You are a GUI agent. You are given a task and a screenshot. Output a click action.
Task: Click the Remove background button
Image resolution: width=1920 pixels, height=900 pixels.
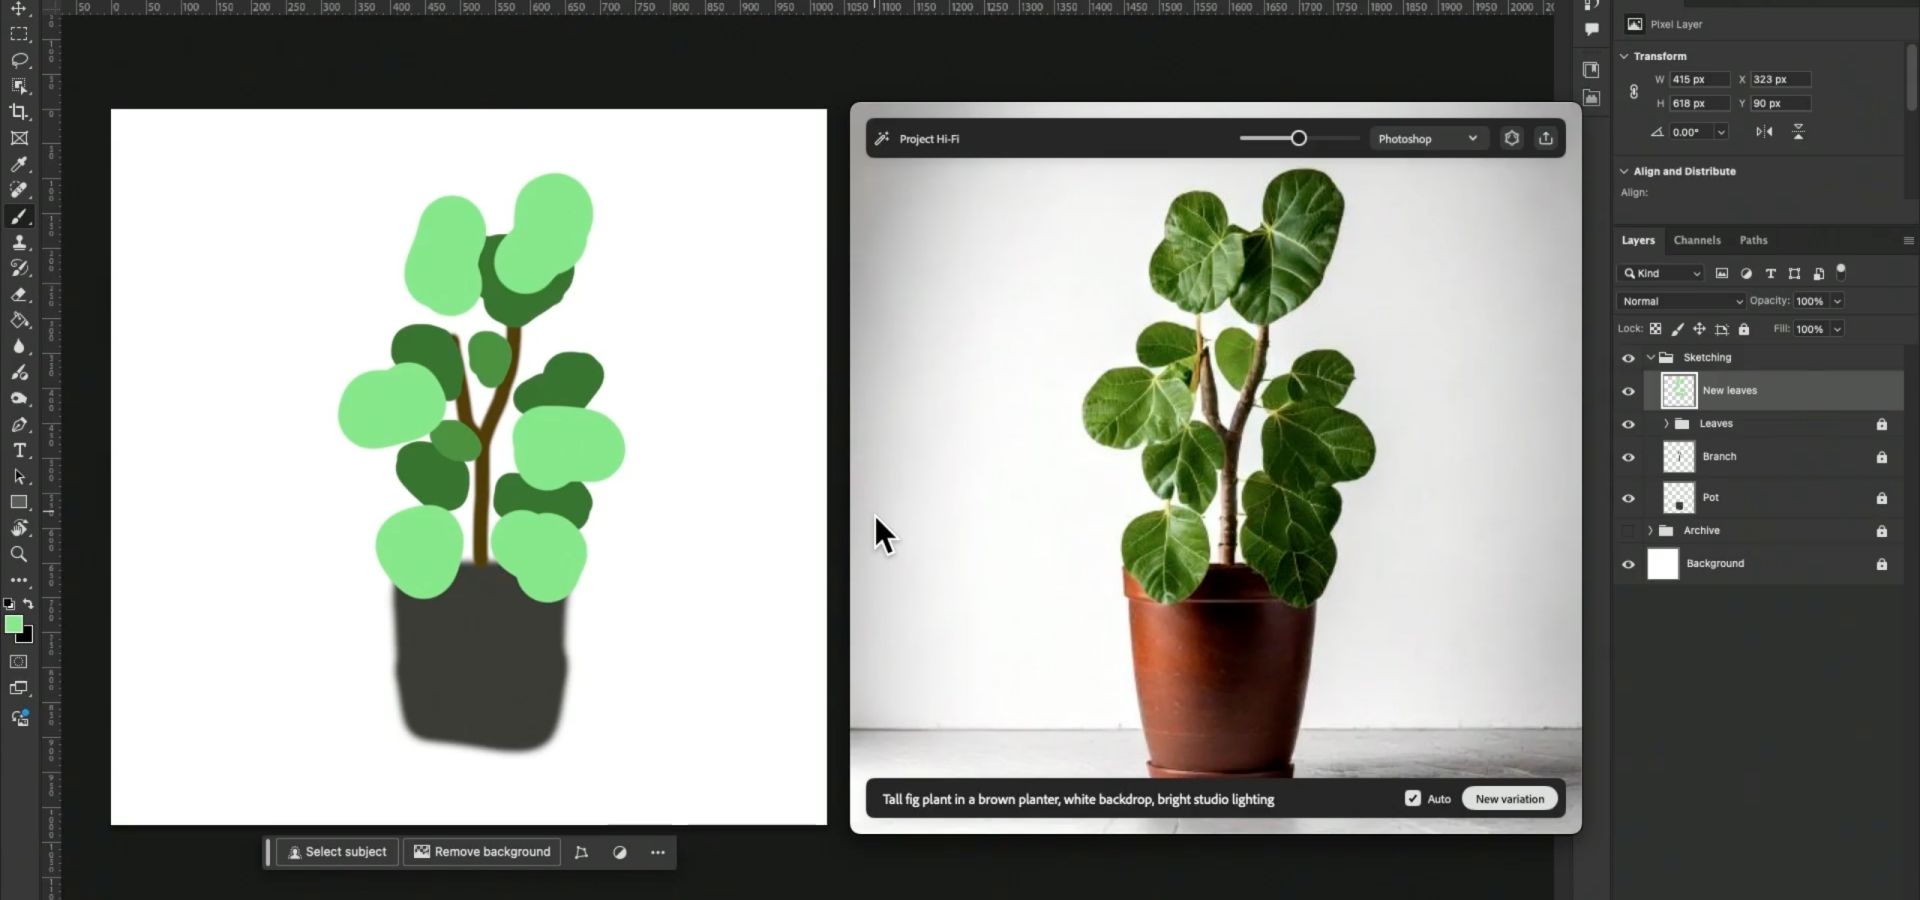(482, 852)
